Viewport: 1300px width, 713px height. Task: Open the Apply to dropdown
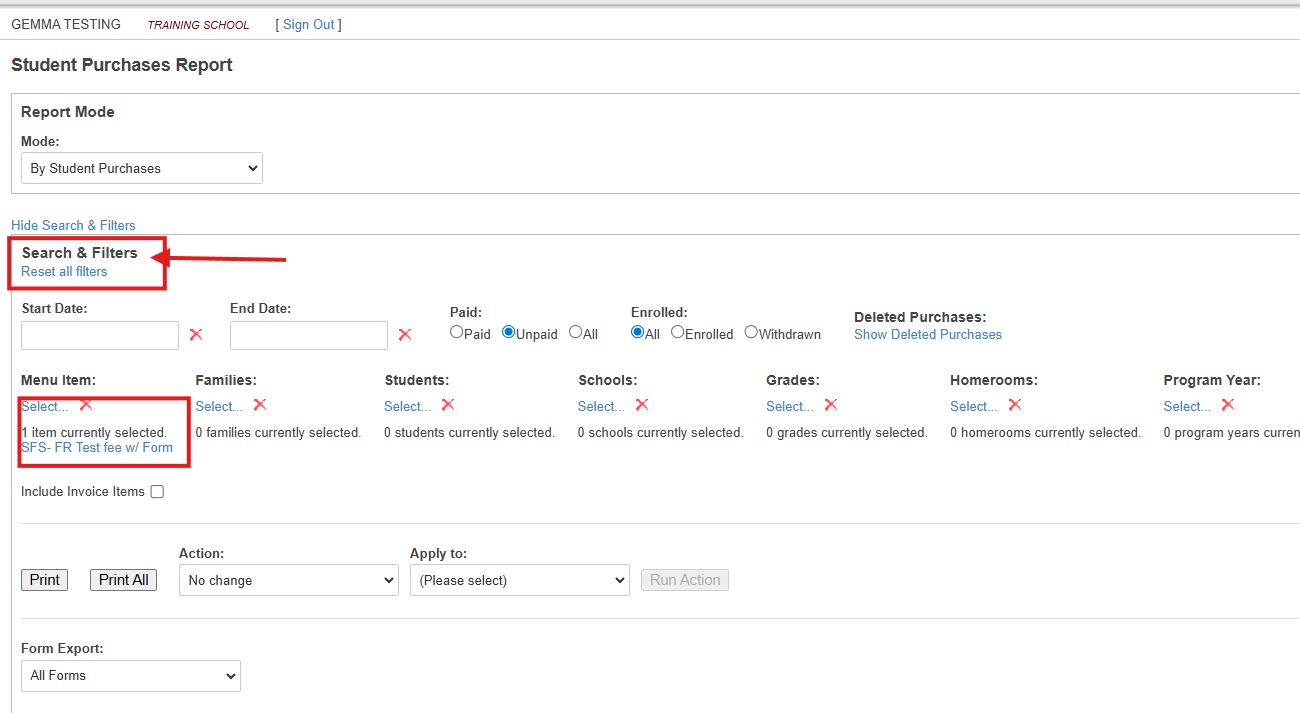coord(519,580)
